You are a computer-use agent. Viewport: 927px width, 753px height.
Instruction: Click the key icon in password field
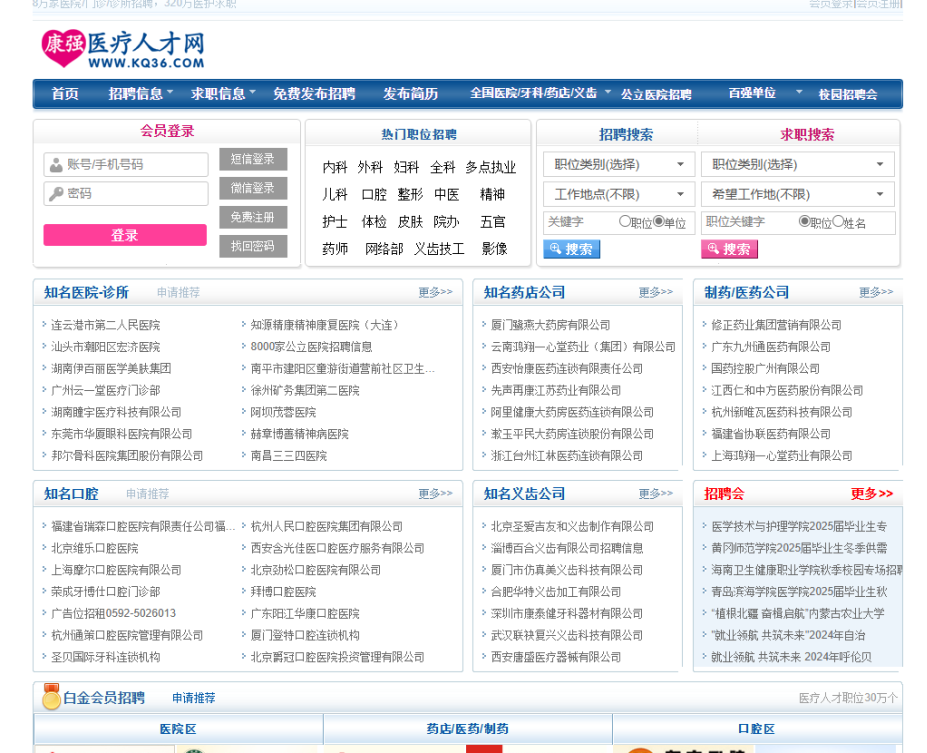point(55,193)
